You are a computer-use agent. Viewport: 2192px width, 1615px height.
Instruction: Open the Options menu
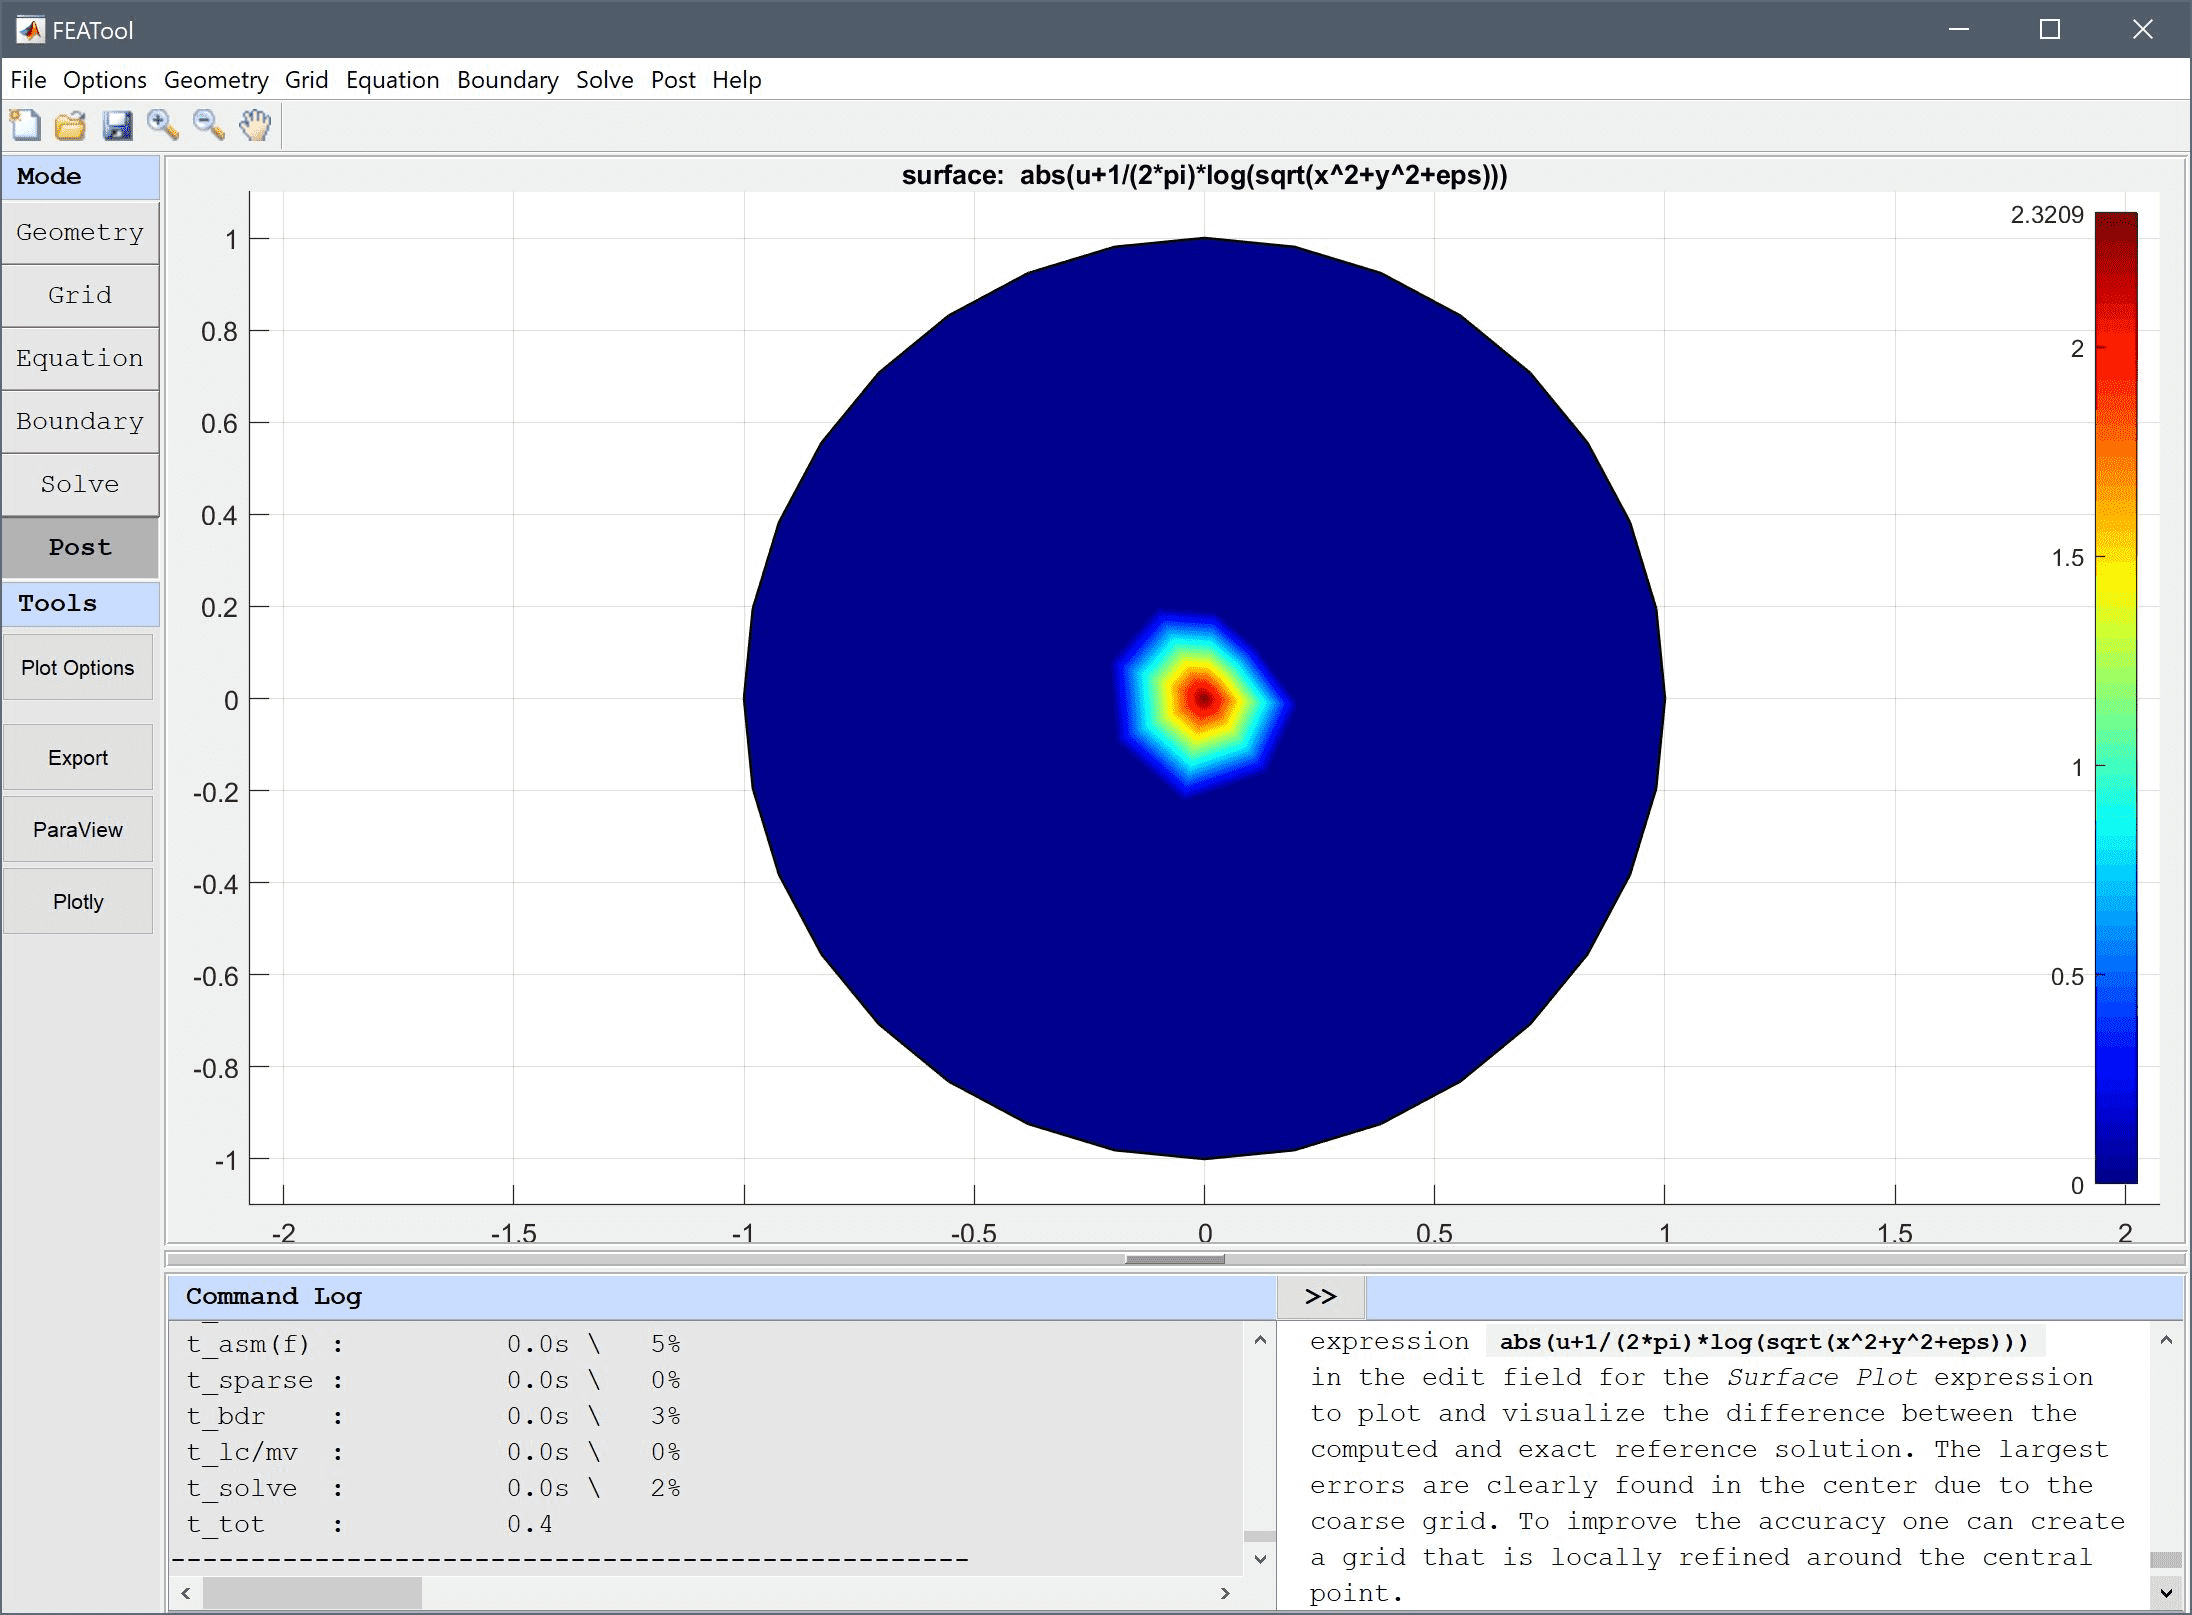104,80
